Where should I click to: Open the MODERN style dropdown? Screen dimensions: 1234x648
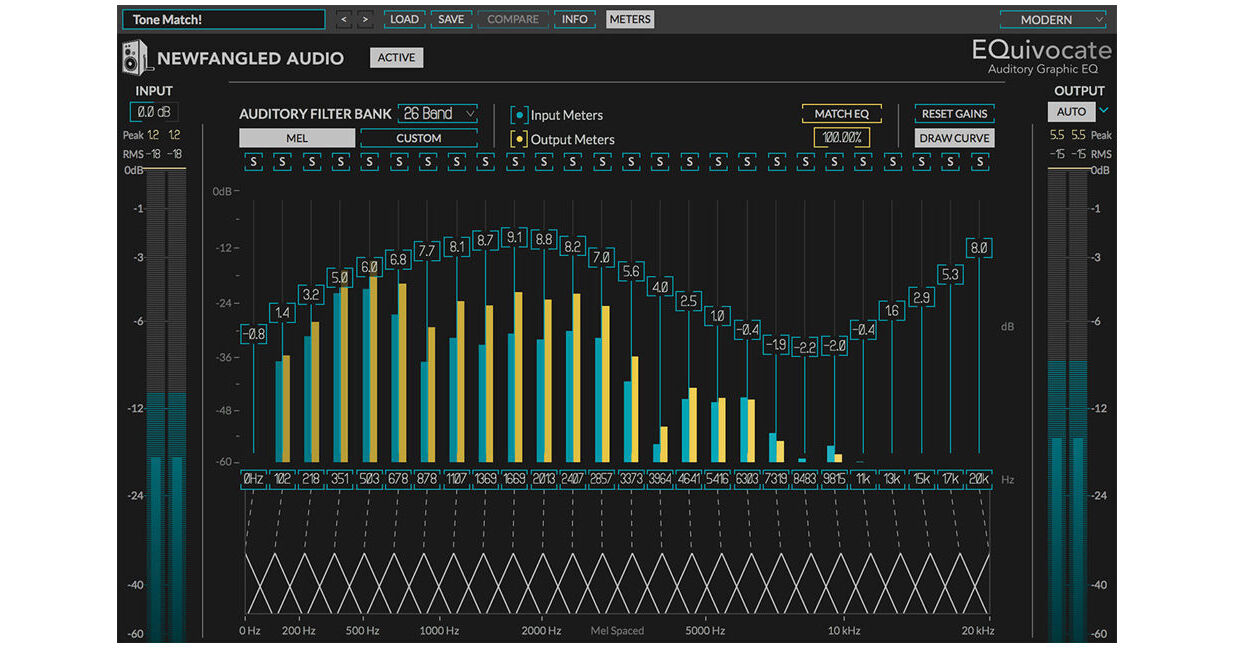(x=1053, y=19)
